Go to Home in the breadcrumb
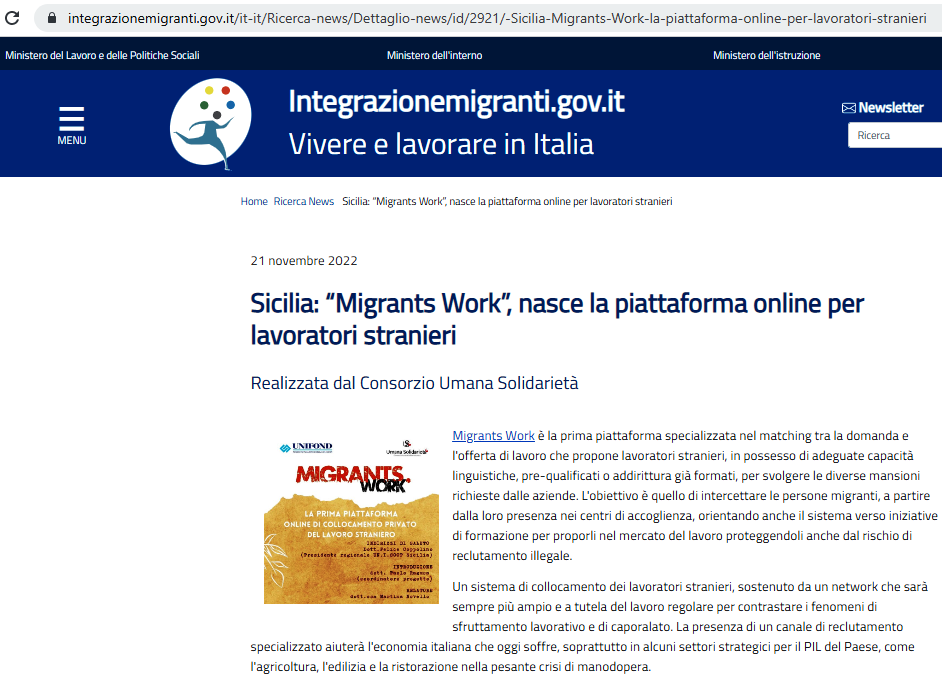 coord(254,202)
